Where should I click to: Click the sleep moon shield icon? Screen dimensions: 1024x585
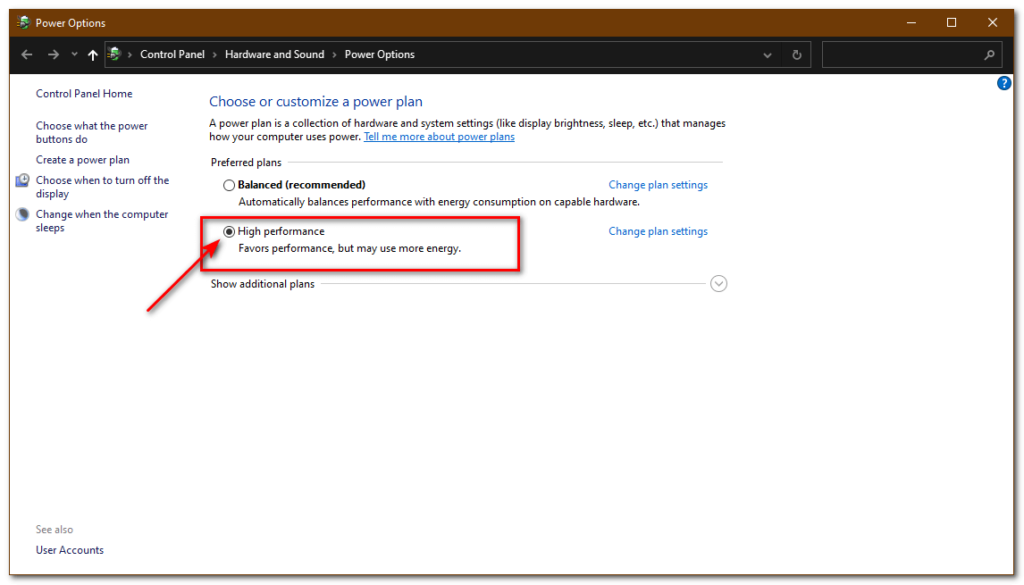pos(23,214)
